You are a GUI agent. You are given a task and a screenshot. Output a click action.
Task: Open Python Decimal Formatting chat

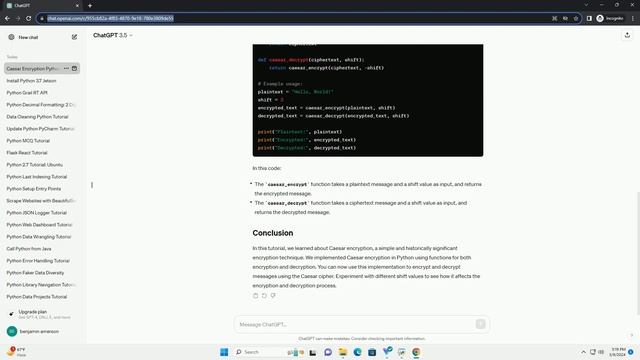[x=42, y=105]
